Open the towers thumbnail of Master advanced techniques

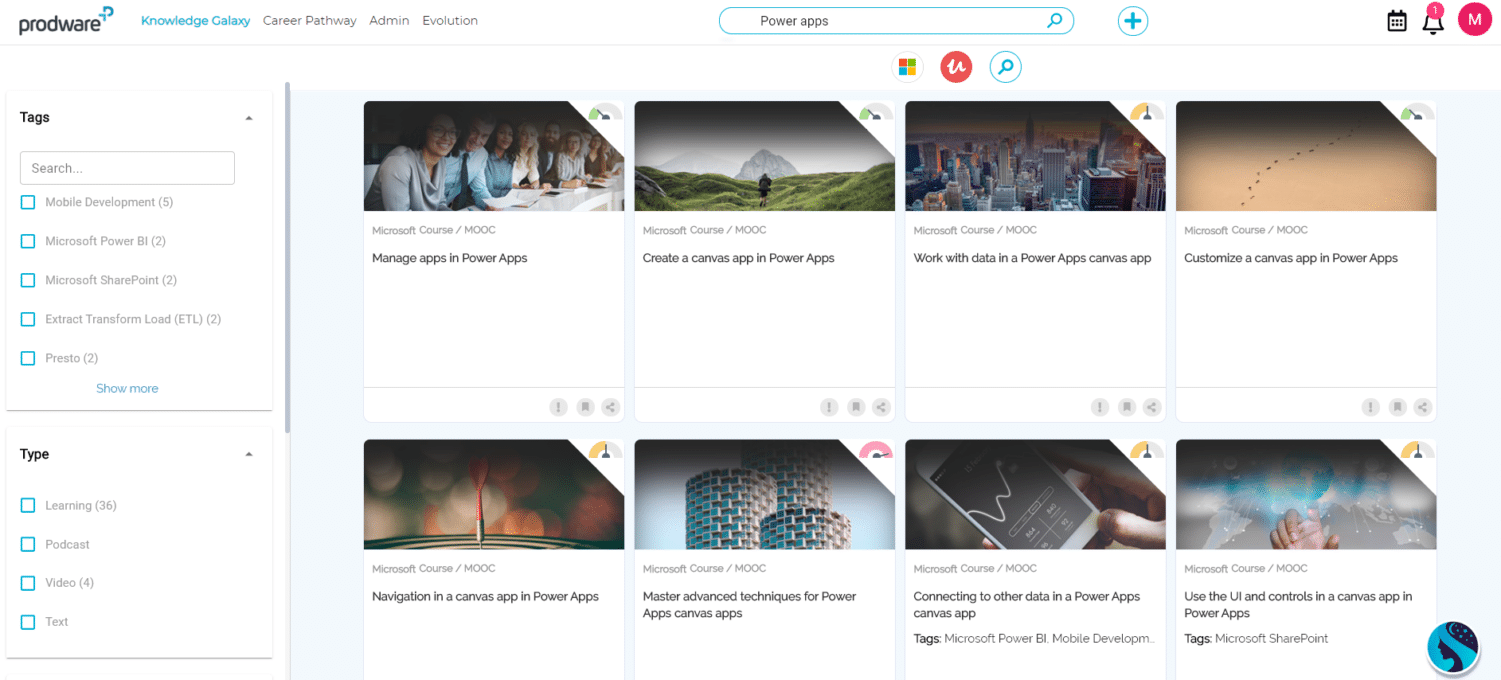click(765, 494)
